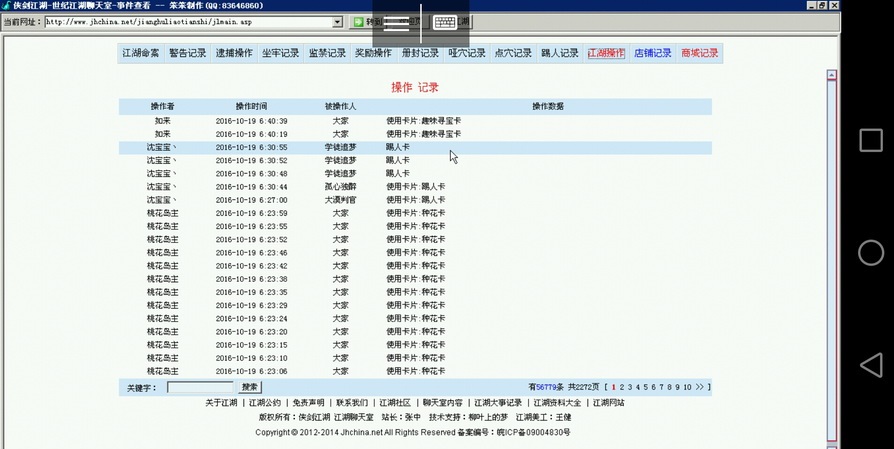
Task: Switch to 点穴记录 tab
Action: [513, 53]
